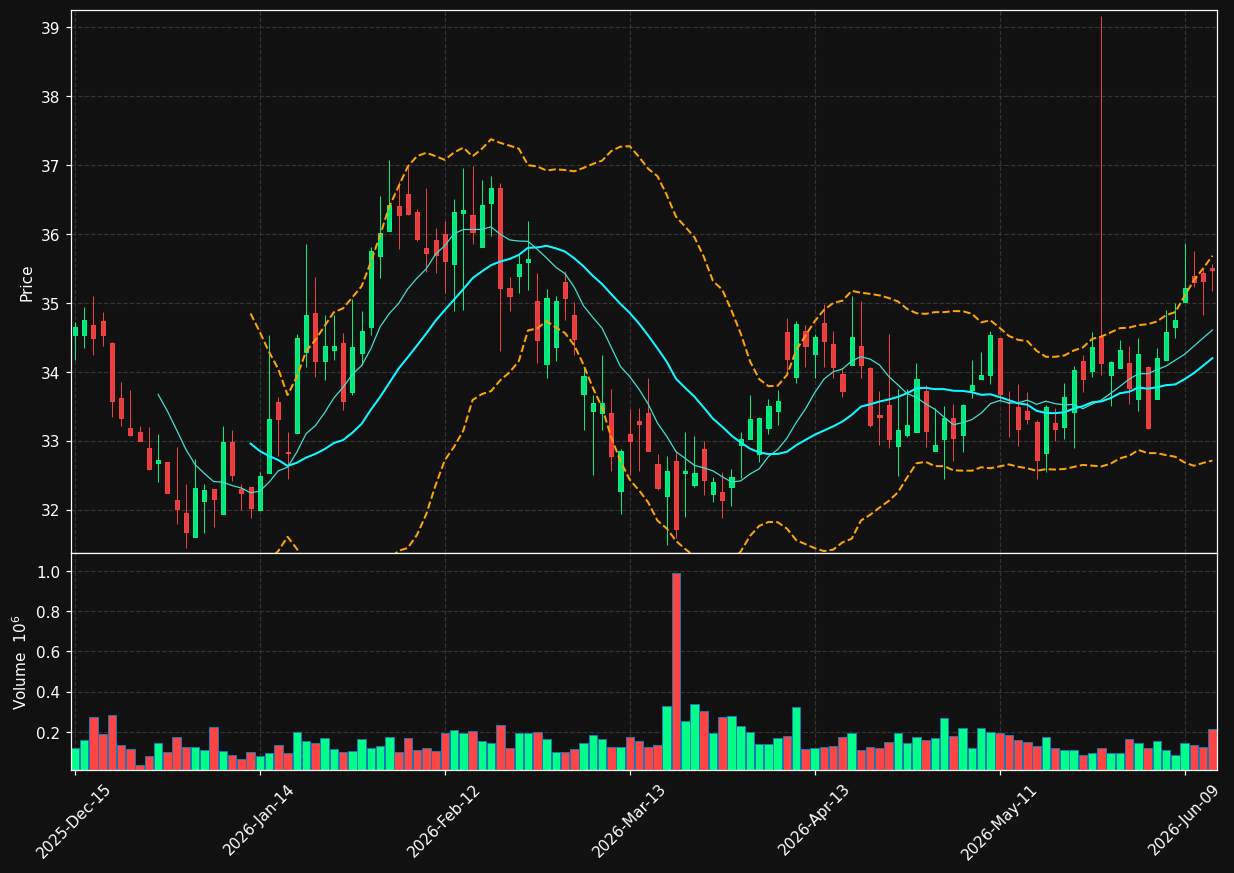
Task: Select the 2026-Jan-14 date label
Action: [x=259, y=821]
